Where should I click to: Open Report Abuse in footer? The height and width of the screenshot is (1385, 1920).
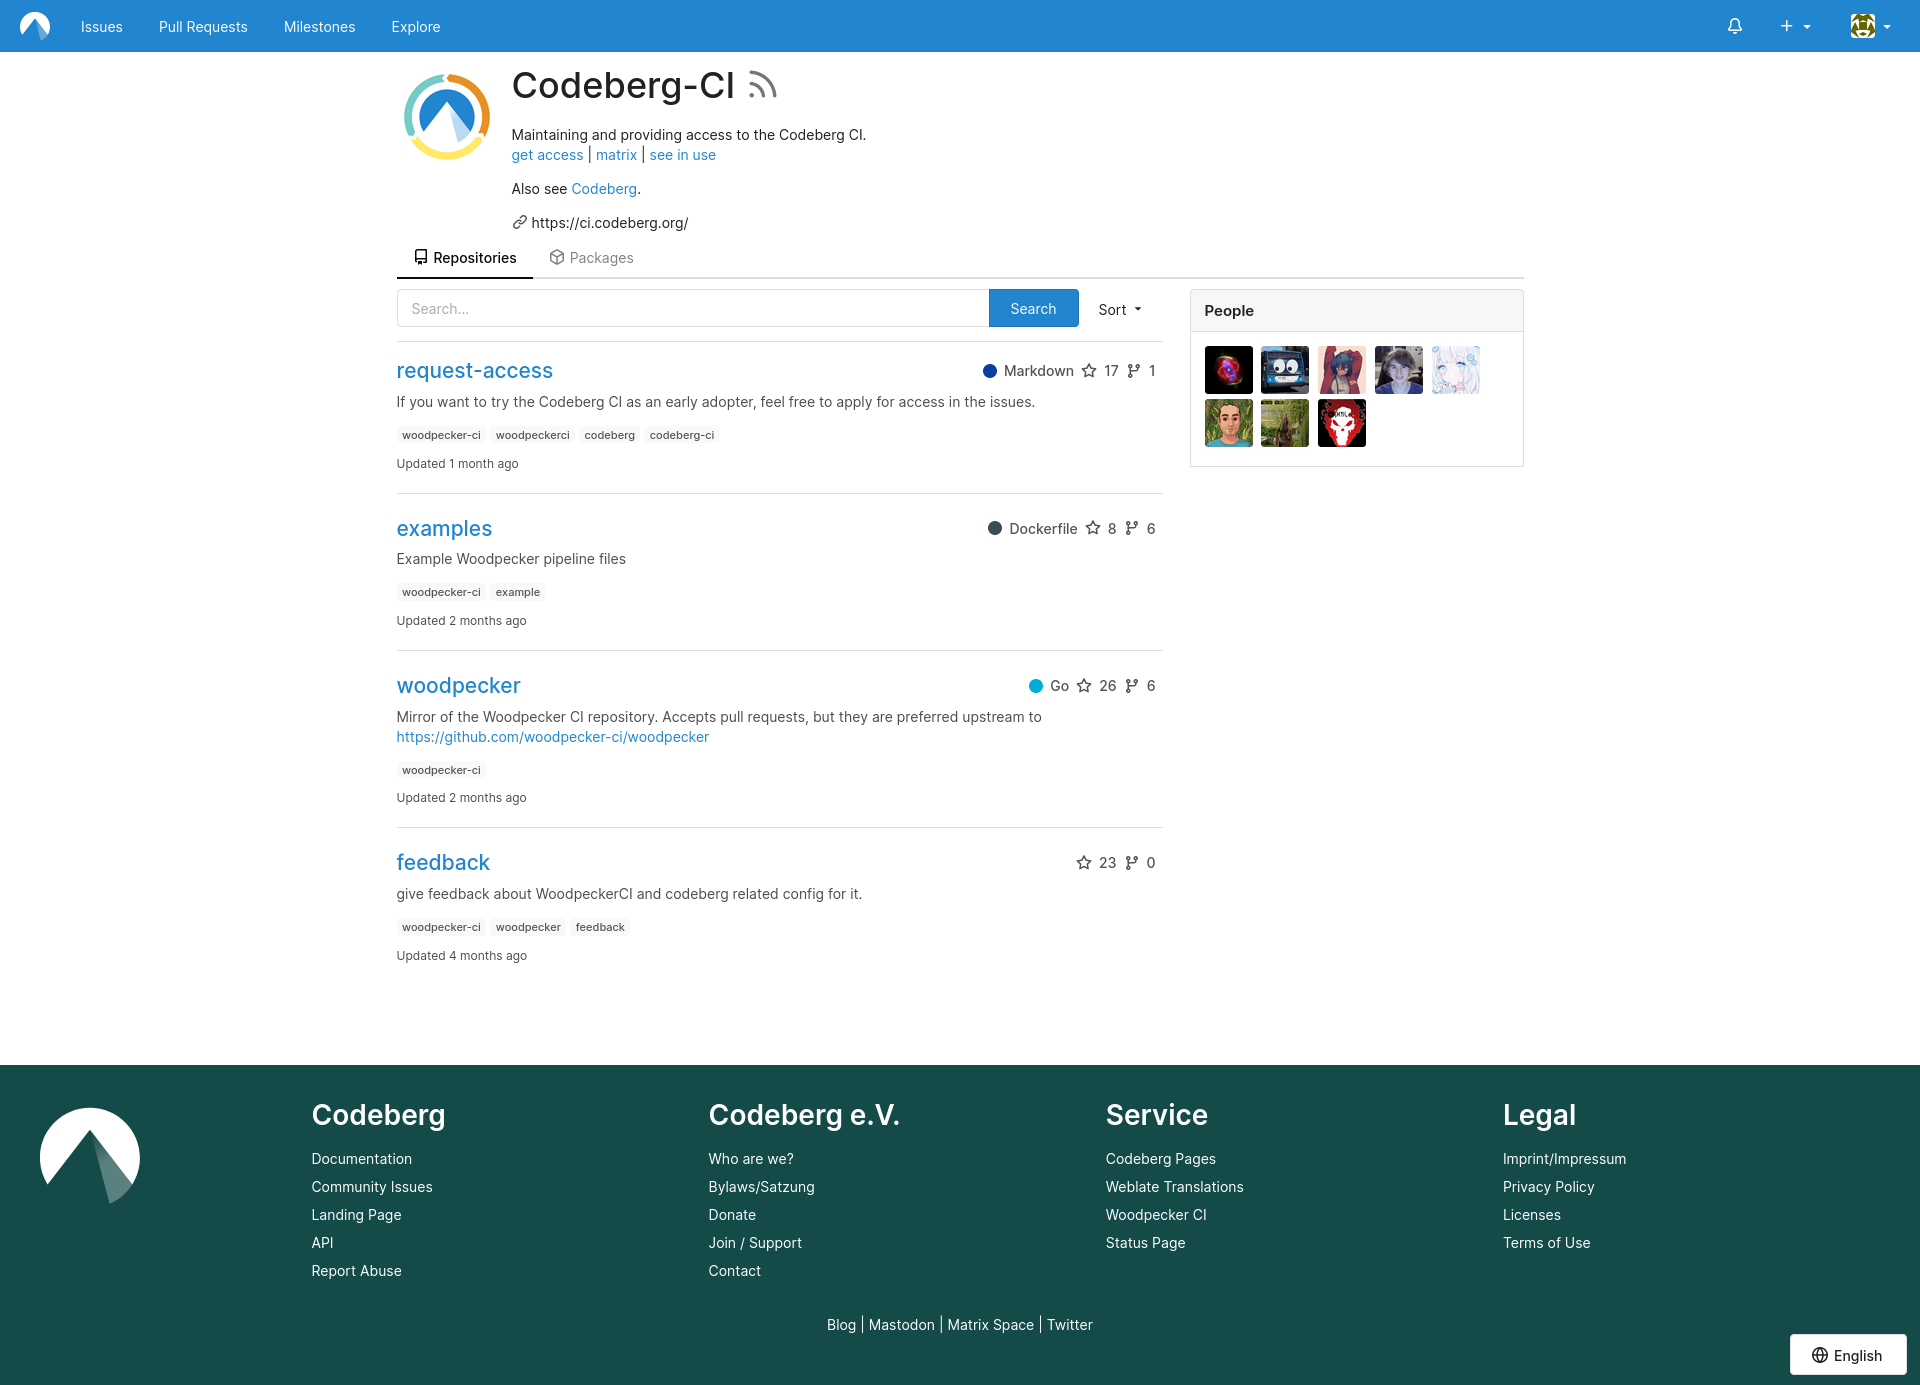[x=356, y=1271]
